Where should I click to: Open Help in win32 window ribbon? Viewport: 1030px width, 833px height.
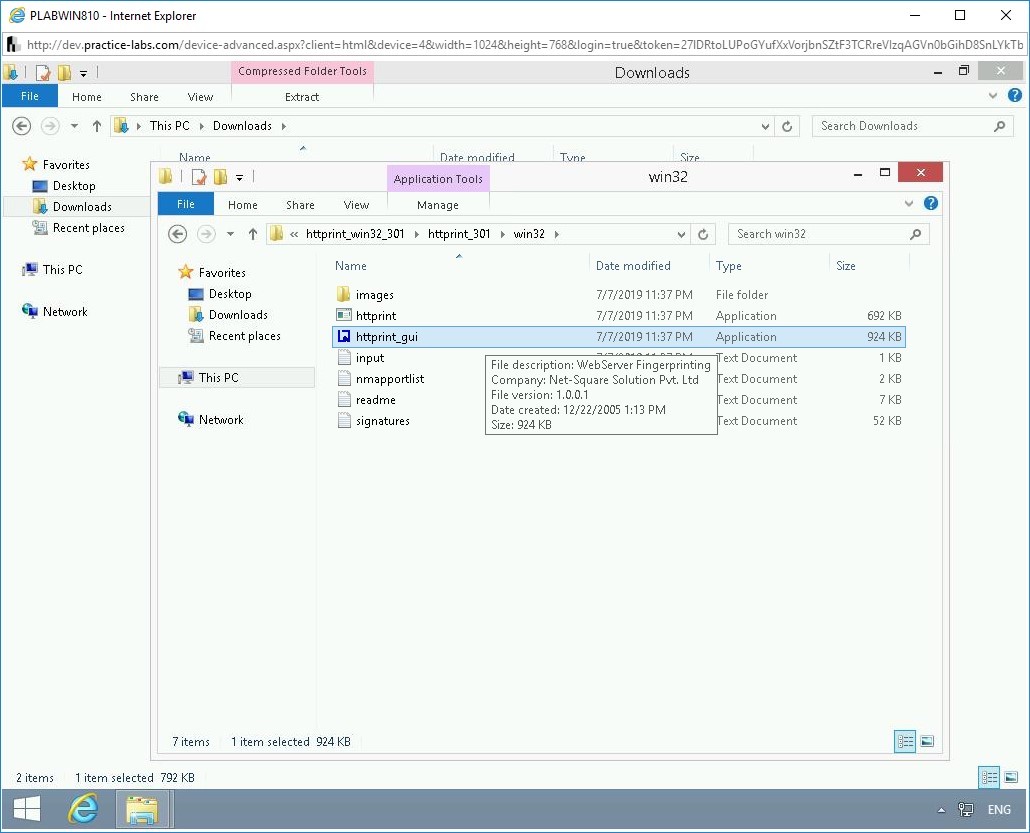pos(931,204)
